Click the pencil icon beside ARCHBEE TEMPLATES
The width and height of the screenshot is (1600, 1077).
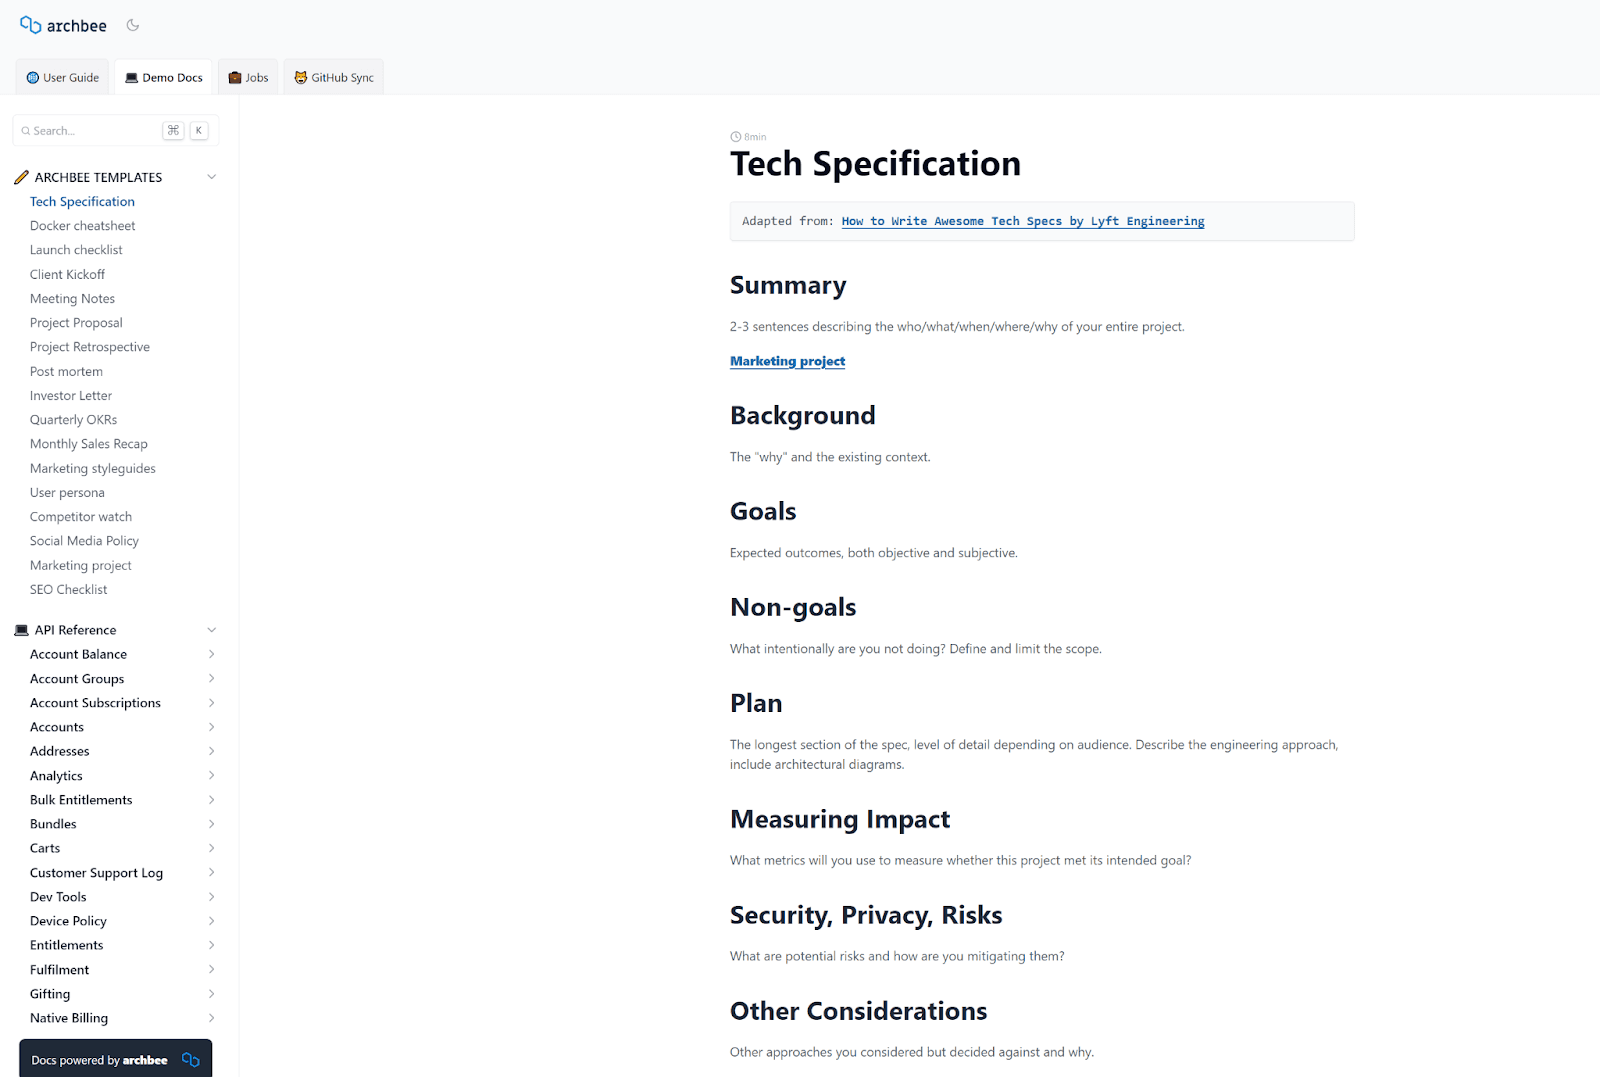click(21, 177)
